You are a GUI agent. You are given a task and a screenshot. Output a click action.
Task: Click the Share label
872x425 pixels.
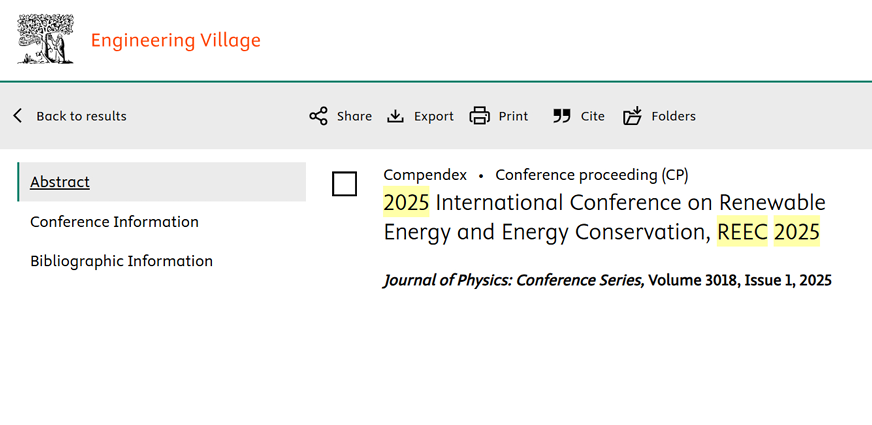point(354,116)
